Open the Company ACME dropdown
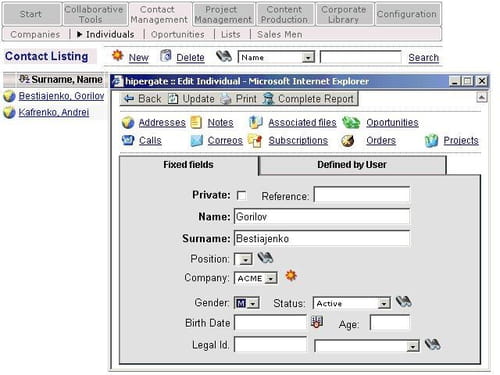The image size is (500, 375). coord(256,278)
